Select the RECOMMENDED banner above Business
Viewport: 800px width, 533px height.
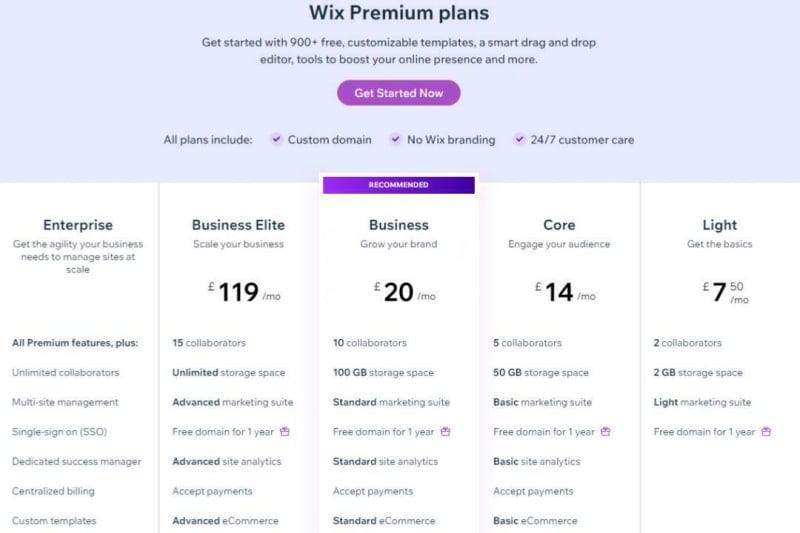[398, 185]
